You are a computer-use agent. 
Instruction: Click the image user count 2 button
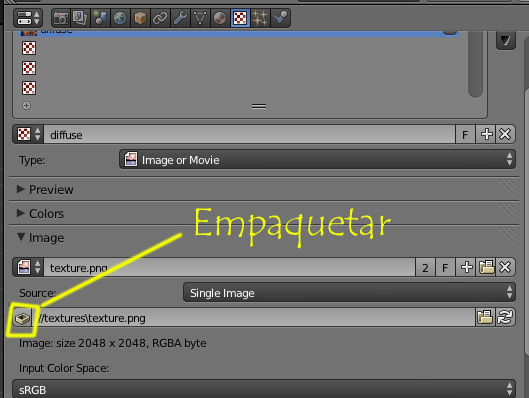(x=425, y=267)
